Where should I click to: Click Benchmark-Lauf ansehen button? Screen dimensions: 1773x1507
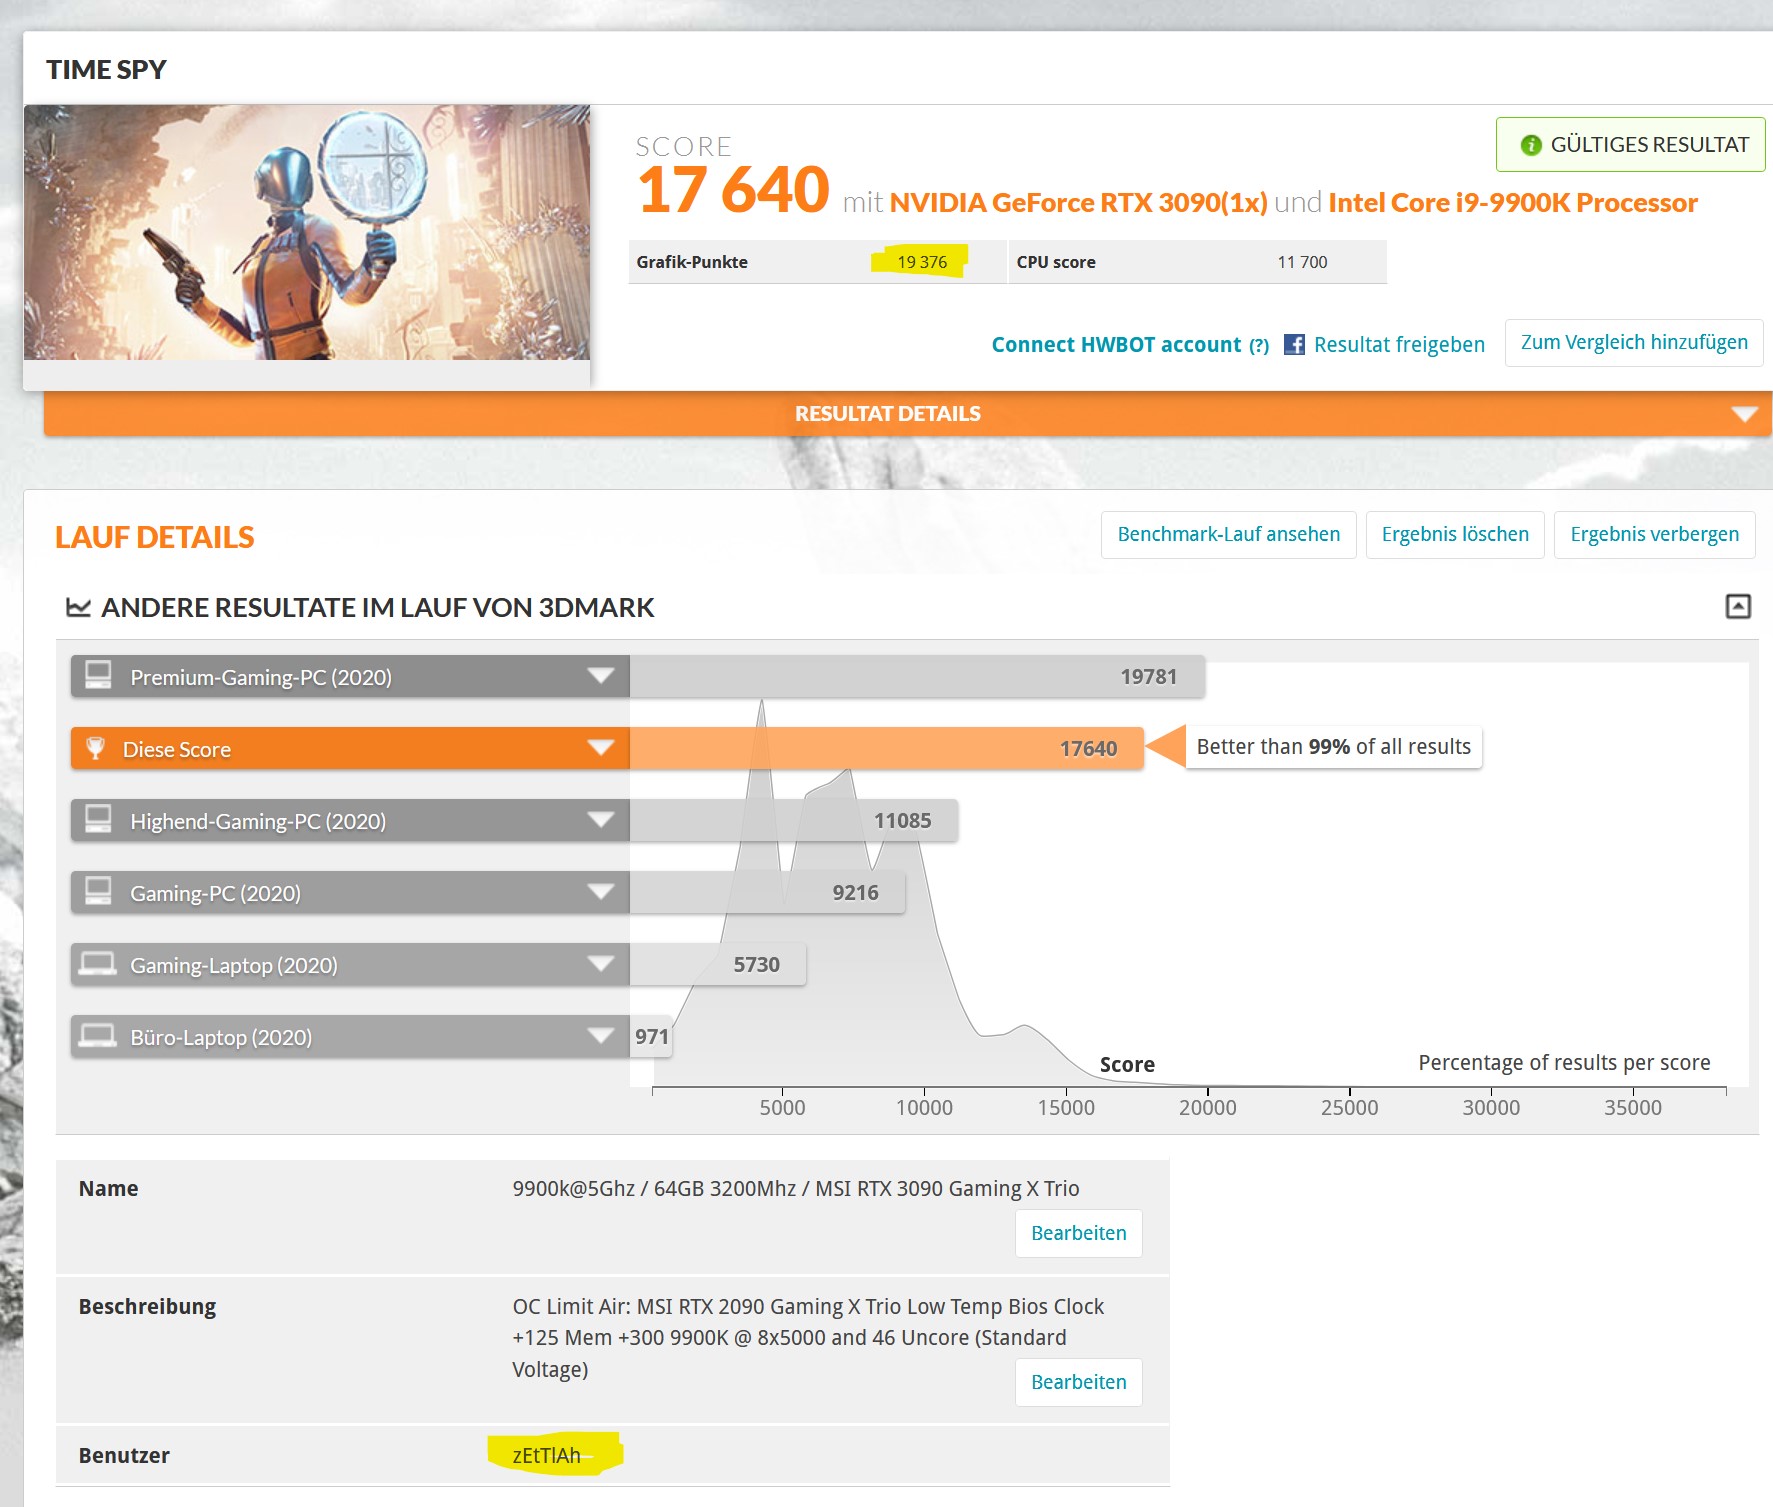(x=1228, y=535)
